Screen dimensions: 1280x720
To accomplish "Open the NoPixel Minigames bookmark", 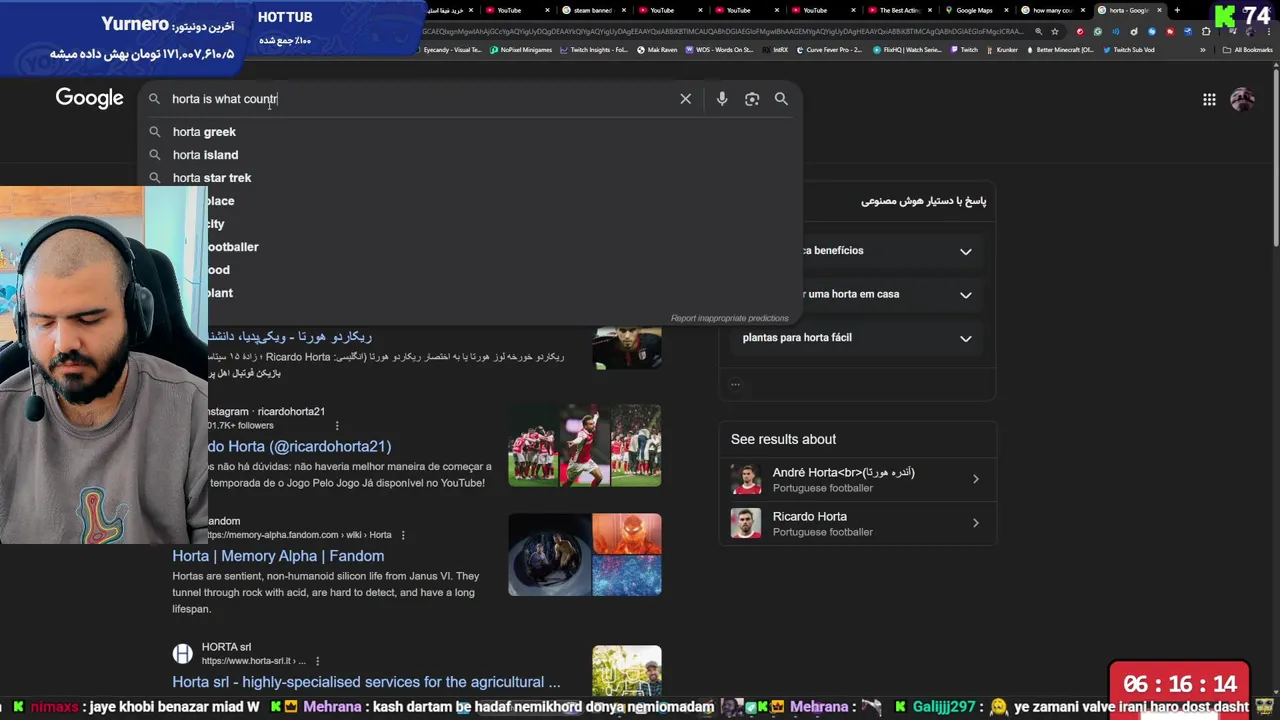I will (x=521, y=50).
